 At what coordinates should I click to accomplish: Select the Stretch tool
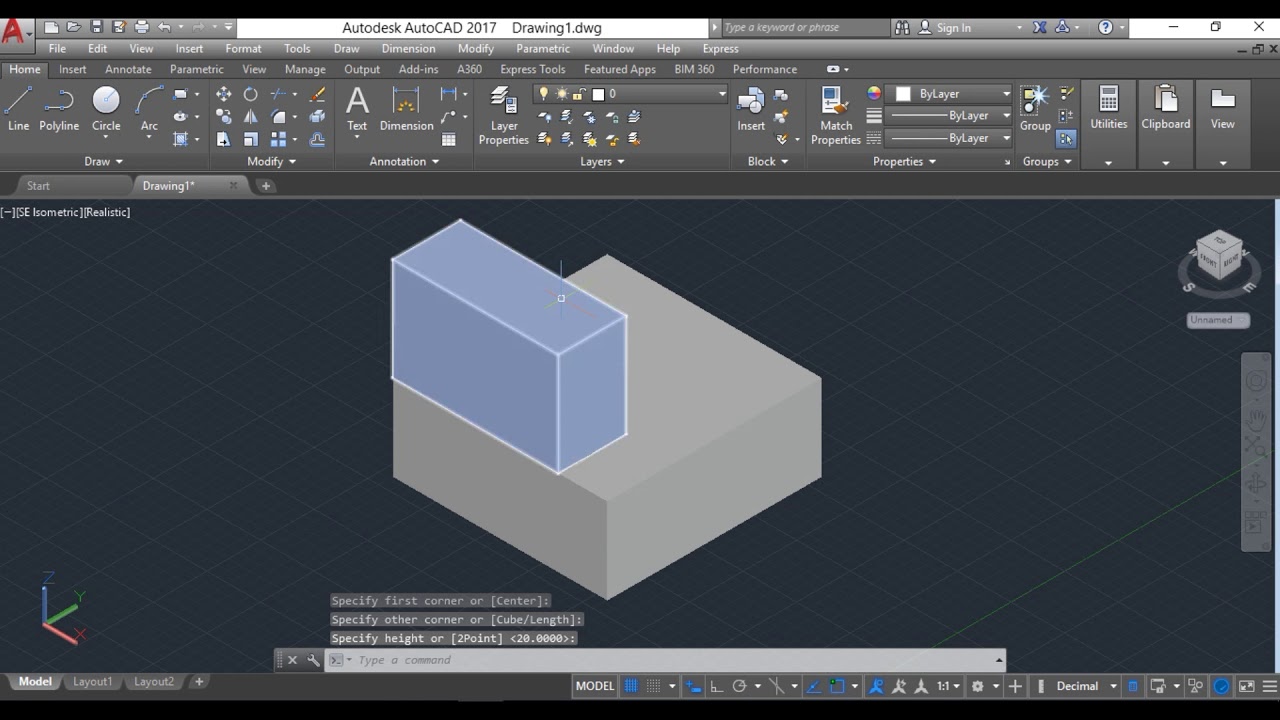click(223, 140)
